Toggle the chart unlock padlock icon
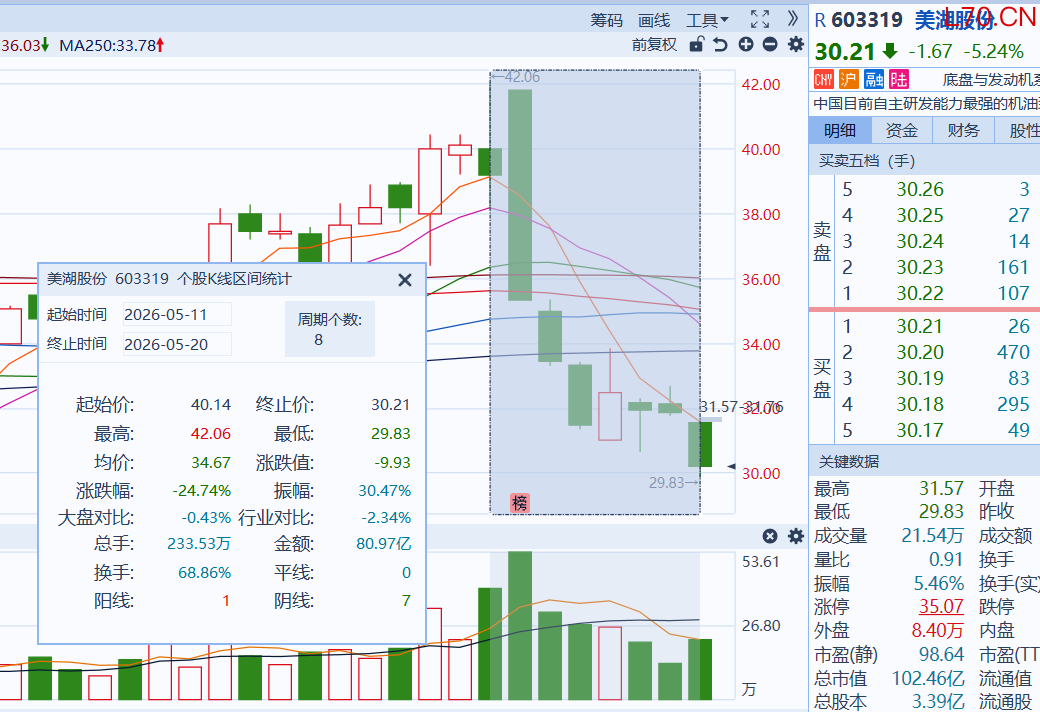 tap(696, 44)
